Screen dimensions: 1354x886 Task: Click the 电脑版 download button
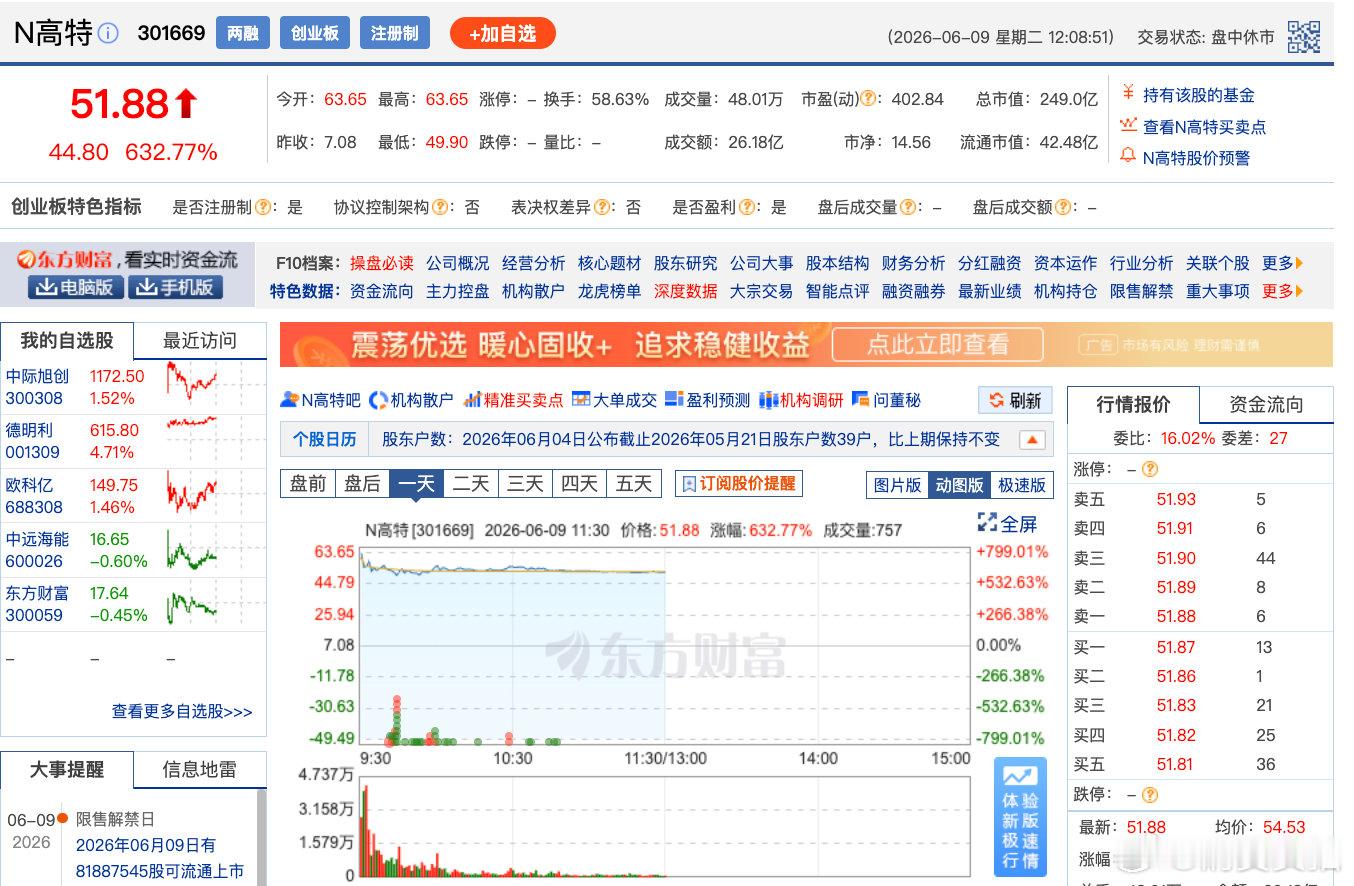click(x=76, y=287)
